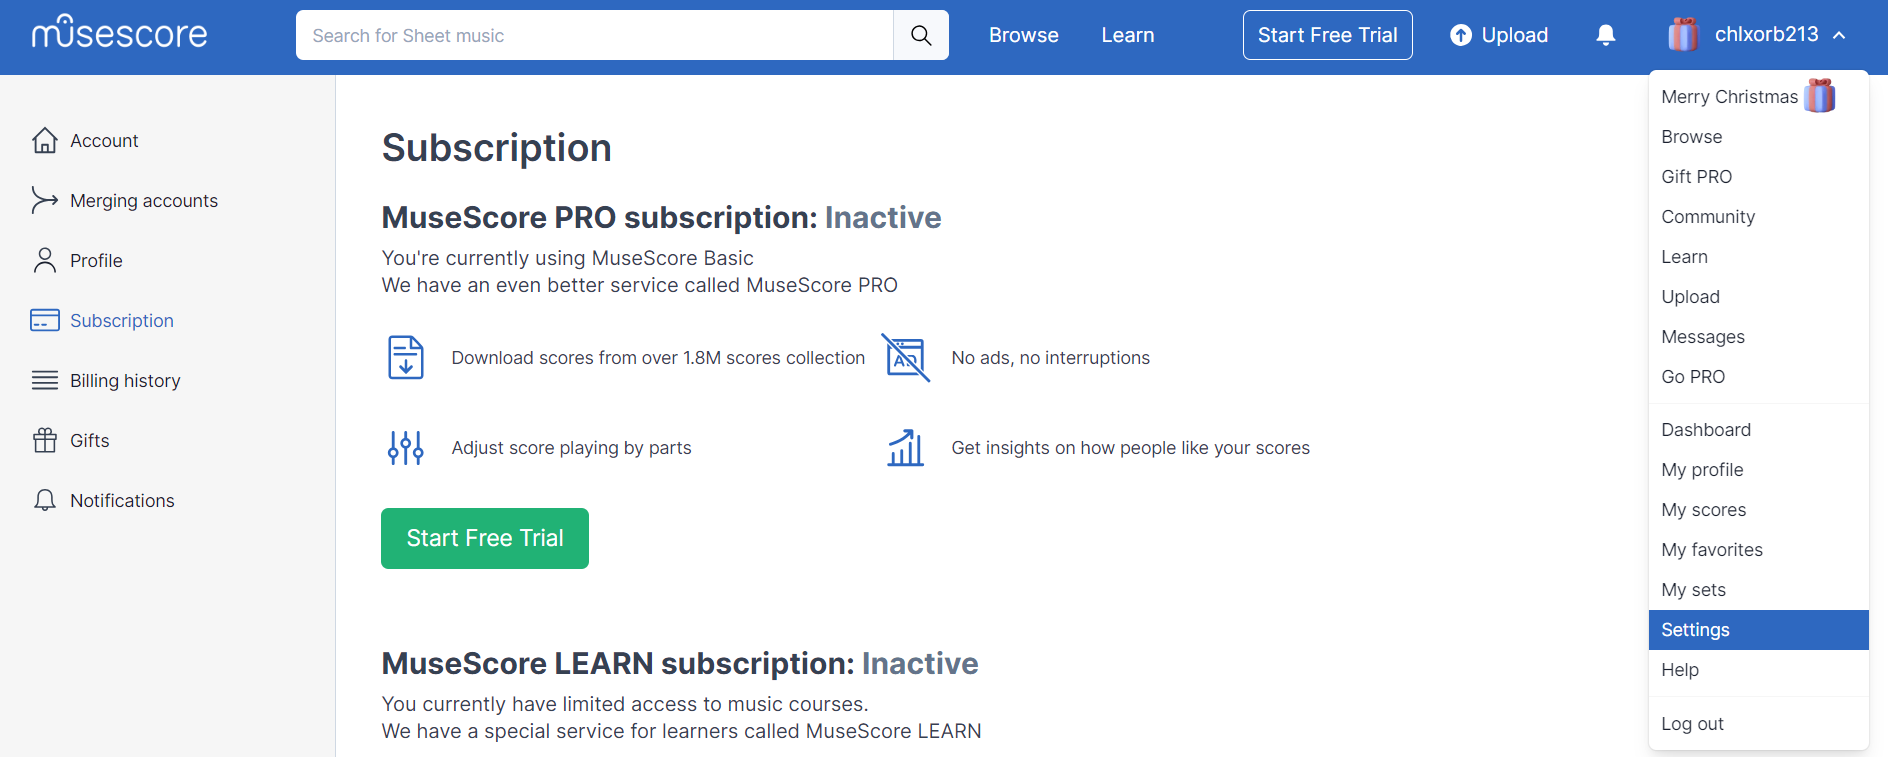The image size is (1888, 757).
Task: Open Learn in the top navigation
Action: (x=1128, y=35)
